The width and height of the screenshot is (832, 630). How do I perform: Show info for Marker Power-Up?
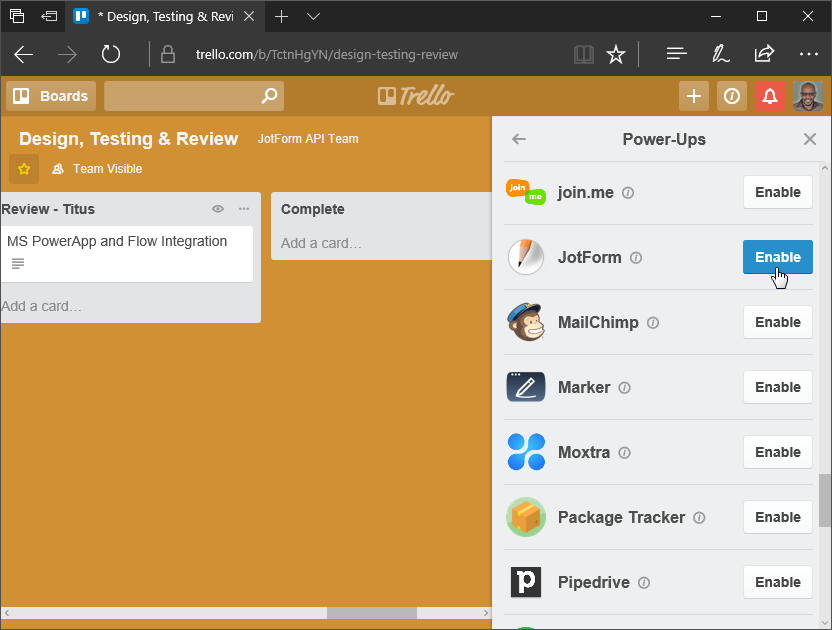625,388
